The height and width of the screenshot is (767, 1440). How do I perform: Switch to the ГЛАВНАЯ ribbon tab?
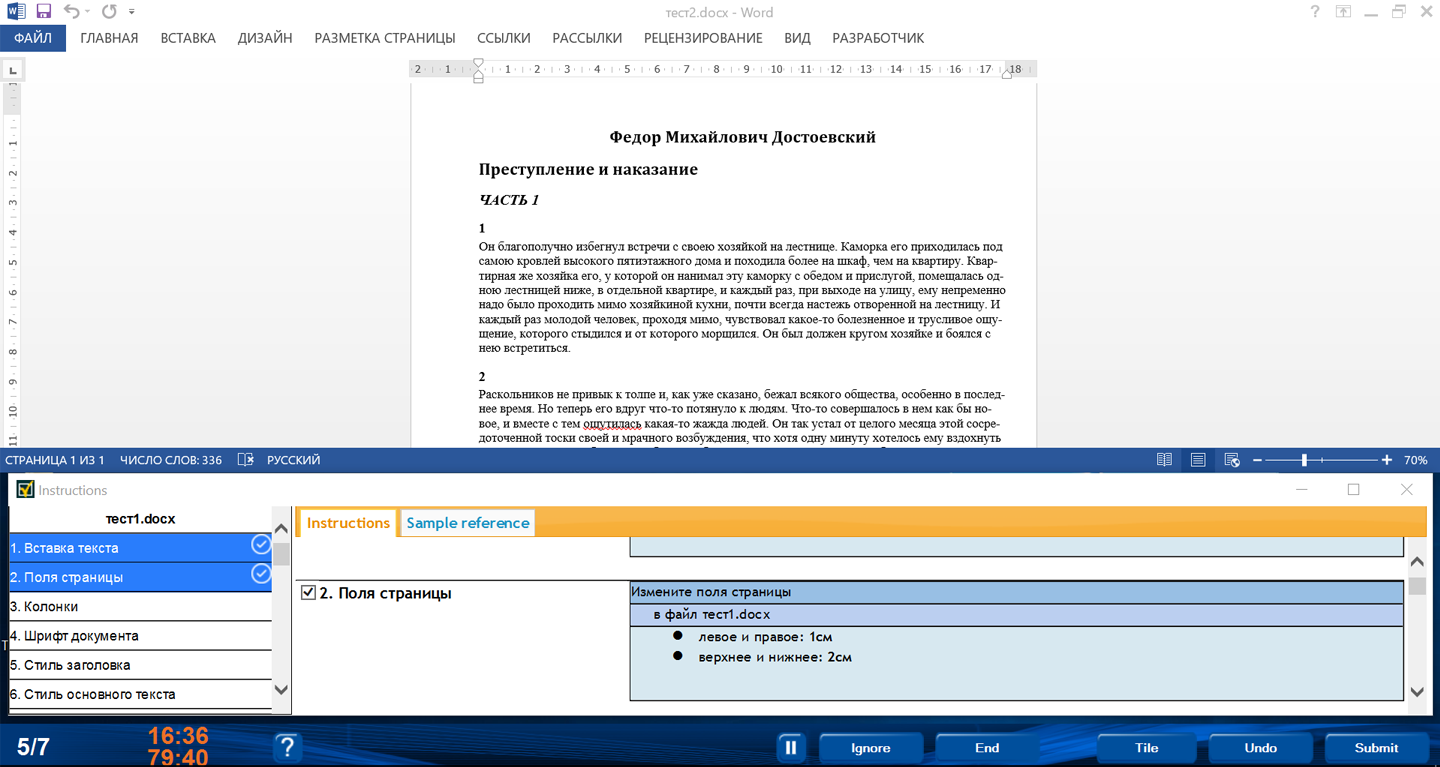[x=109, y=38]
